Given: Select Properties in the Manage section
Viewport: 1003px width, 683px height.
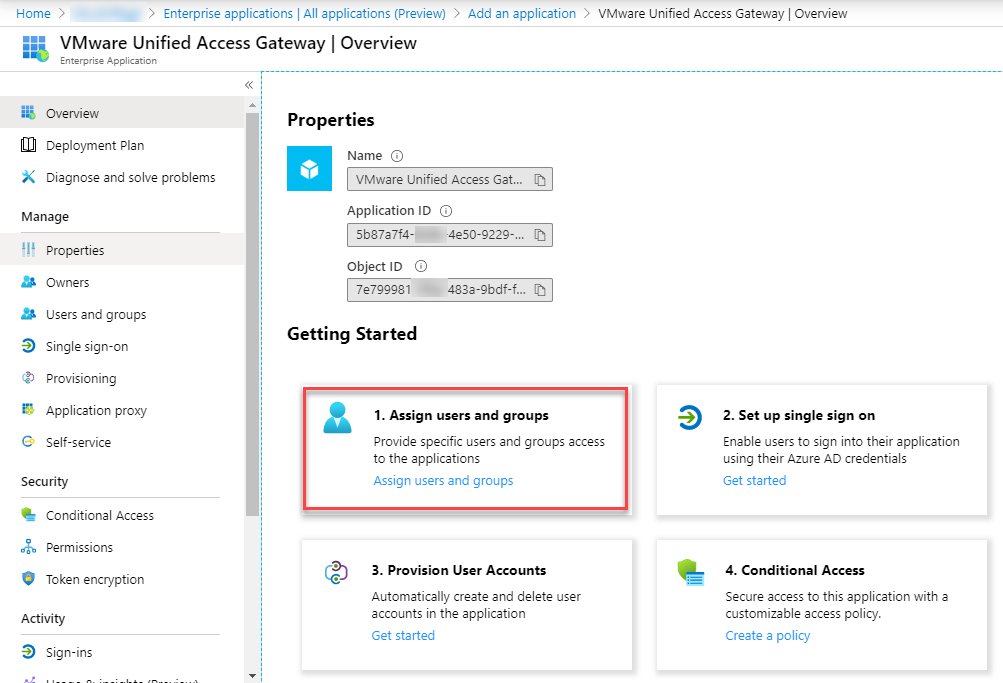Looking at the screenshot, I should click(122, 249).
